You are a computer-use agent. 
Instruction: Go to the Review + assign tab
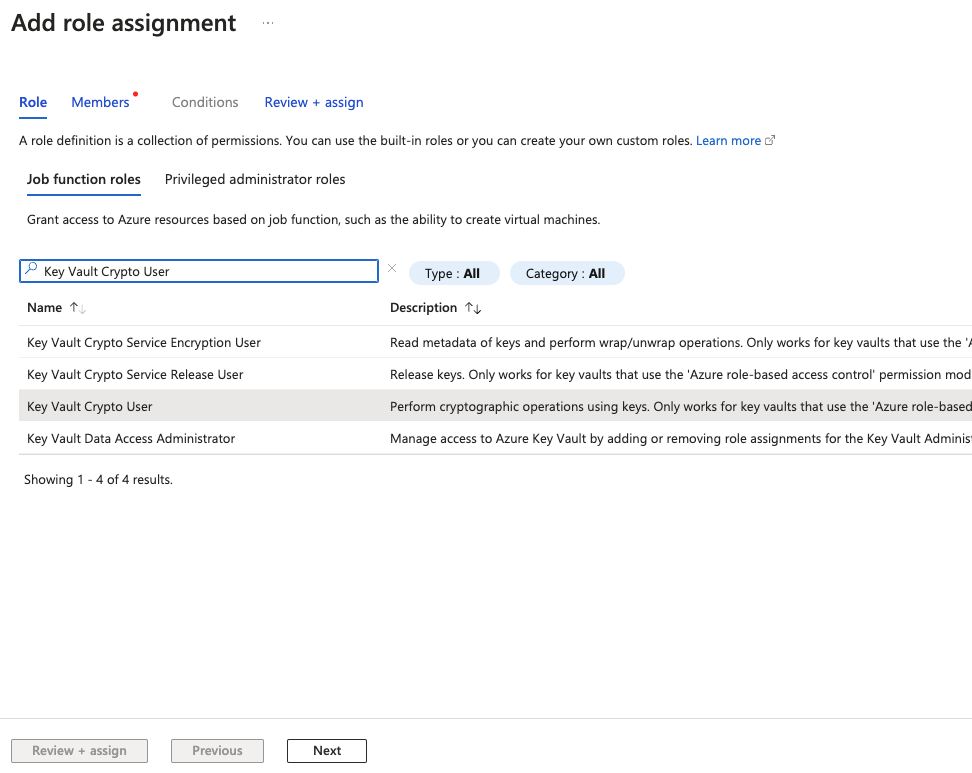(314, 102)
